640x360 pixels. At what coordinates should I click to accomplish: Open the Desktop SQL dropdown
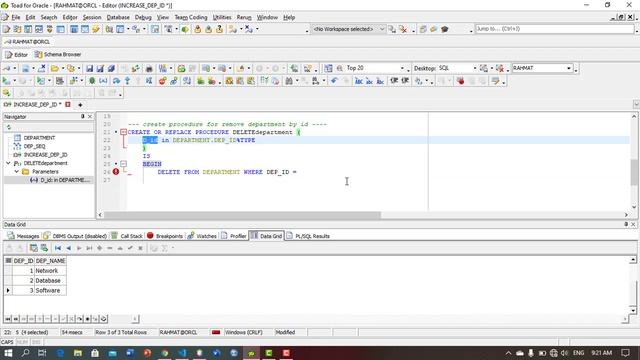(474, 68)
